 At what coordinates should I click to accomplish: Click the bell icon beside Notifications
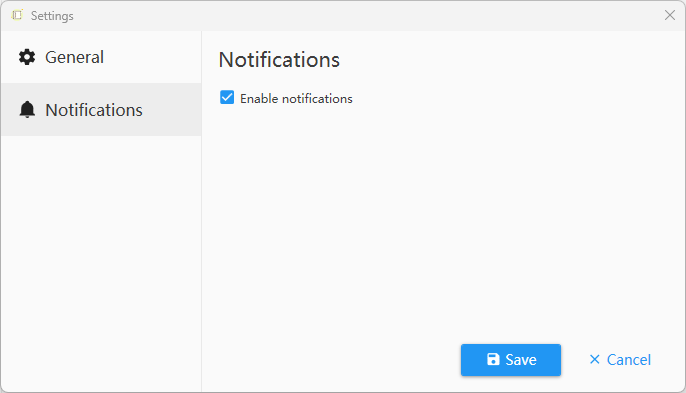tap(27, 109)
